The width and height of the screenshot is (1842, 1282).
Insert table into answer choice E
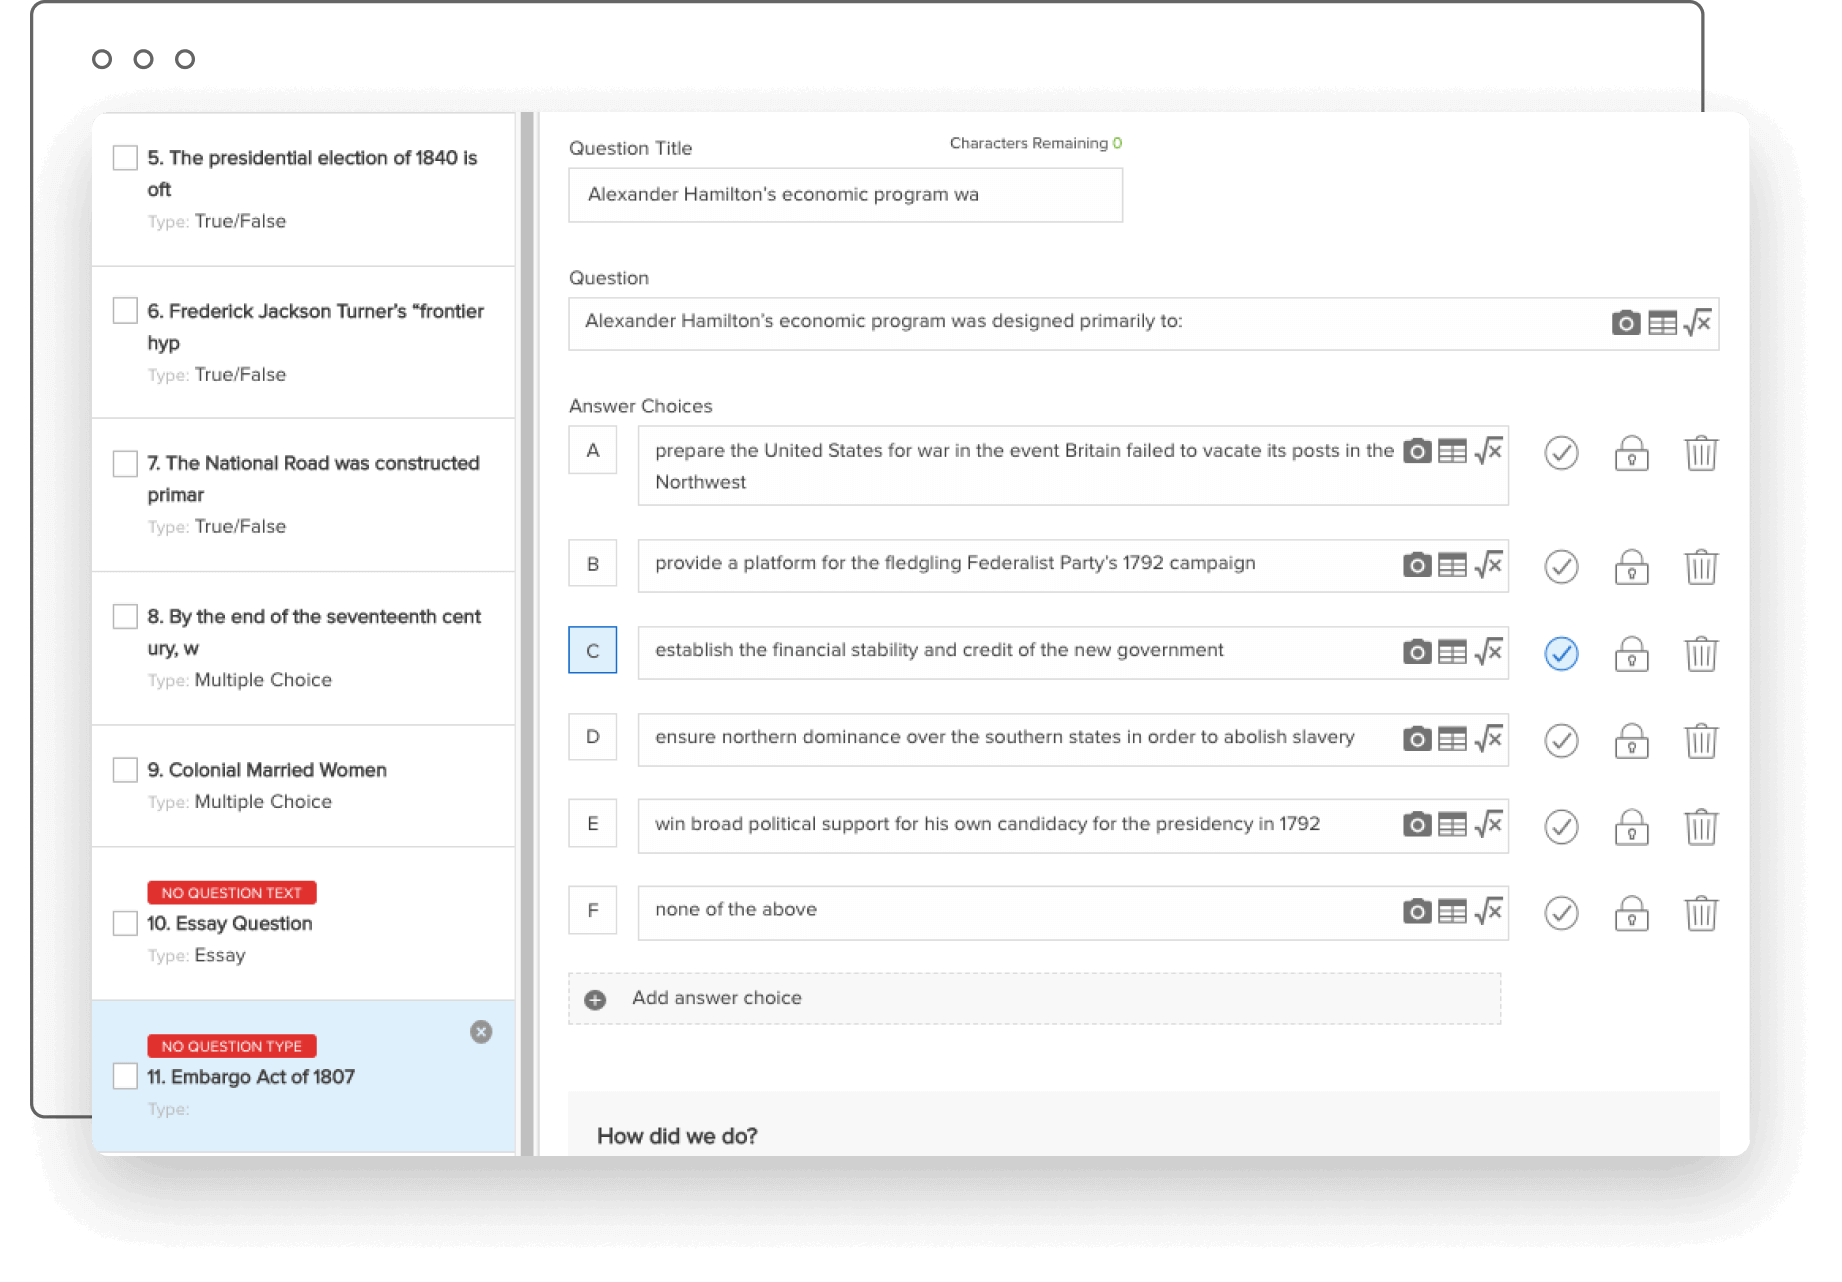(1452, 825)
